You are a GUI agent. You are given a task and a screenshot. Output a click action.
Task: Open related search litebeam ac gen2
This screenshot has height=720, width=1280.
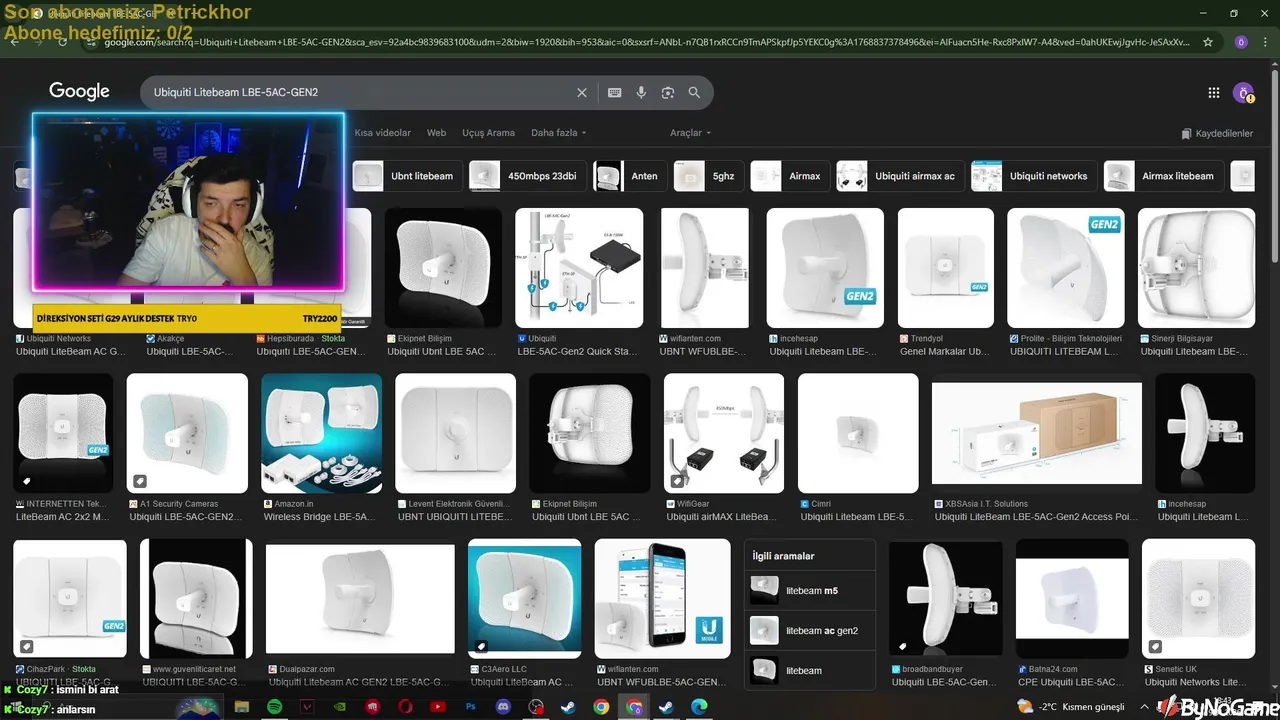[x=810, y=631]
